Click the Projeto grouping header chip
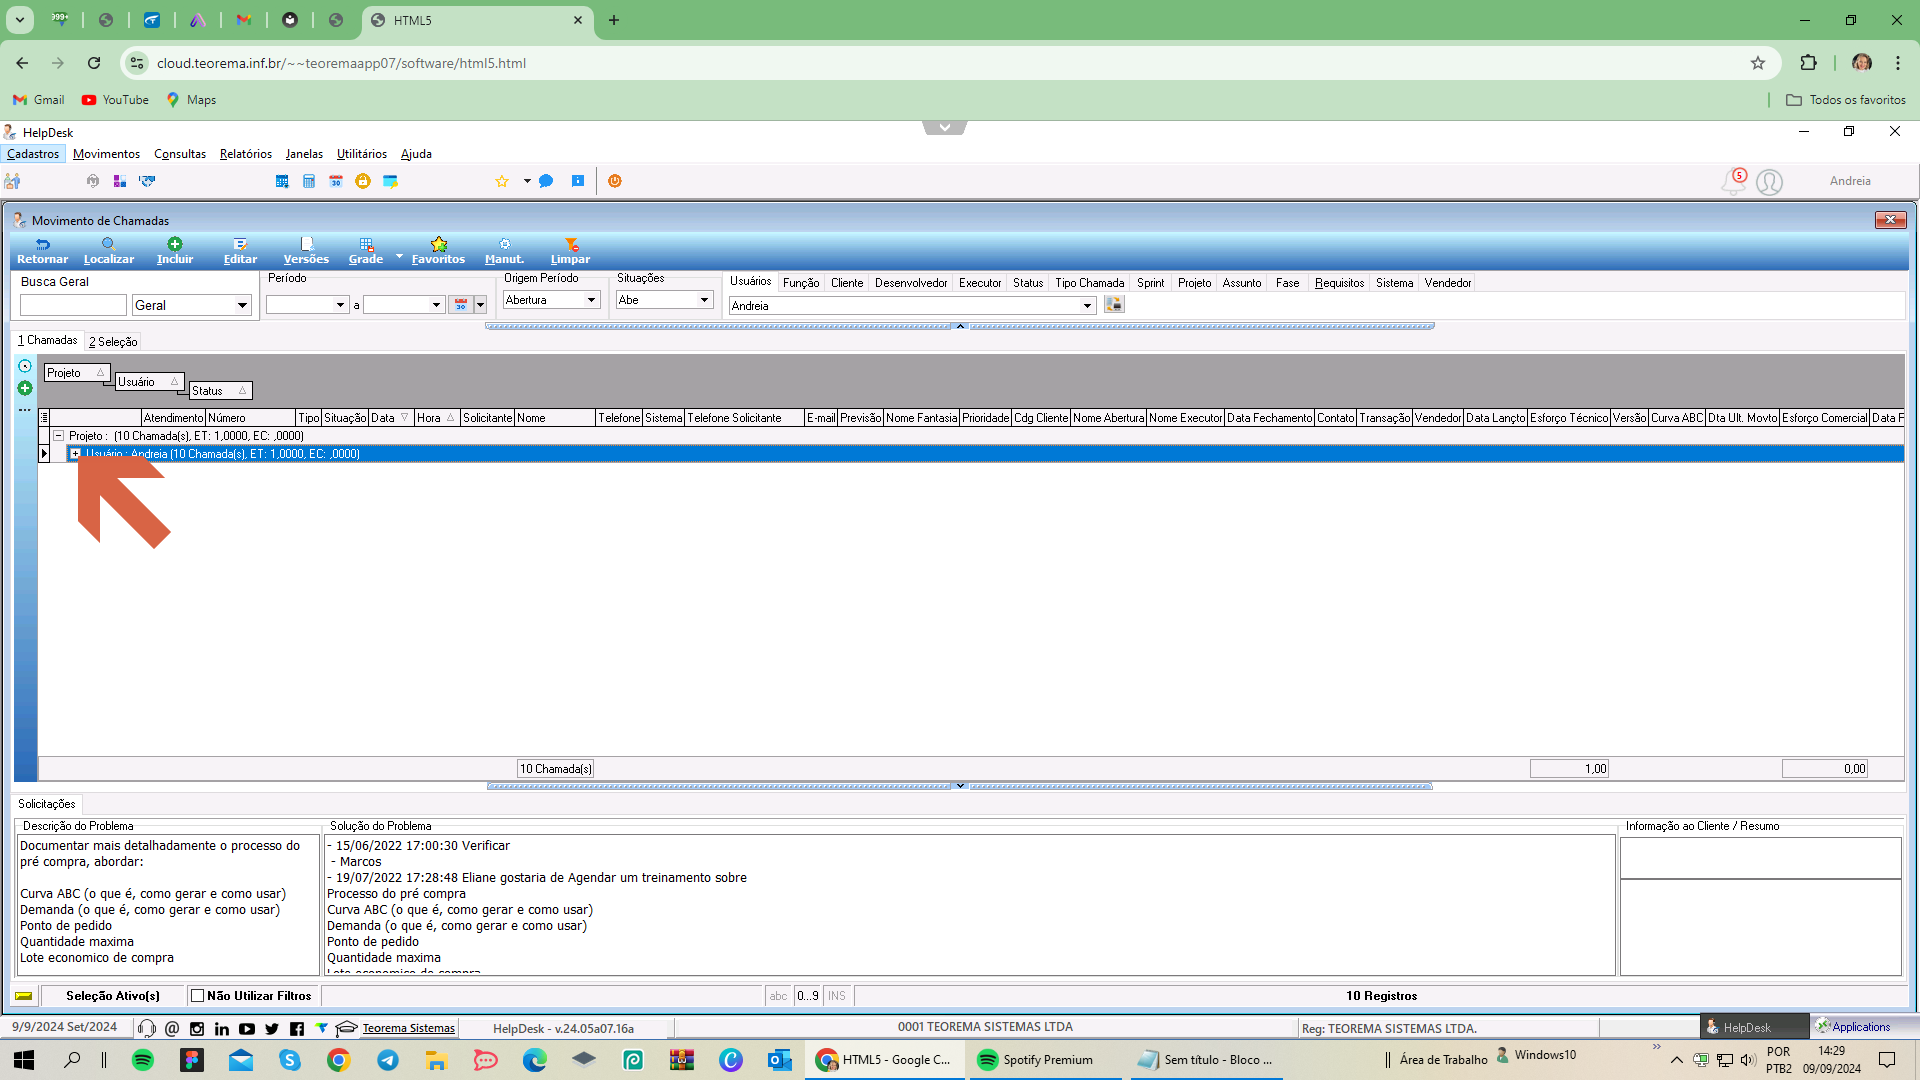This screenshot has width=1920, height=1080. click(76, 373)
